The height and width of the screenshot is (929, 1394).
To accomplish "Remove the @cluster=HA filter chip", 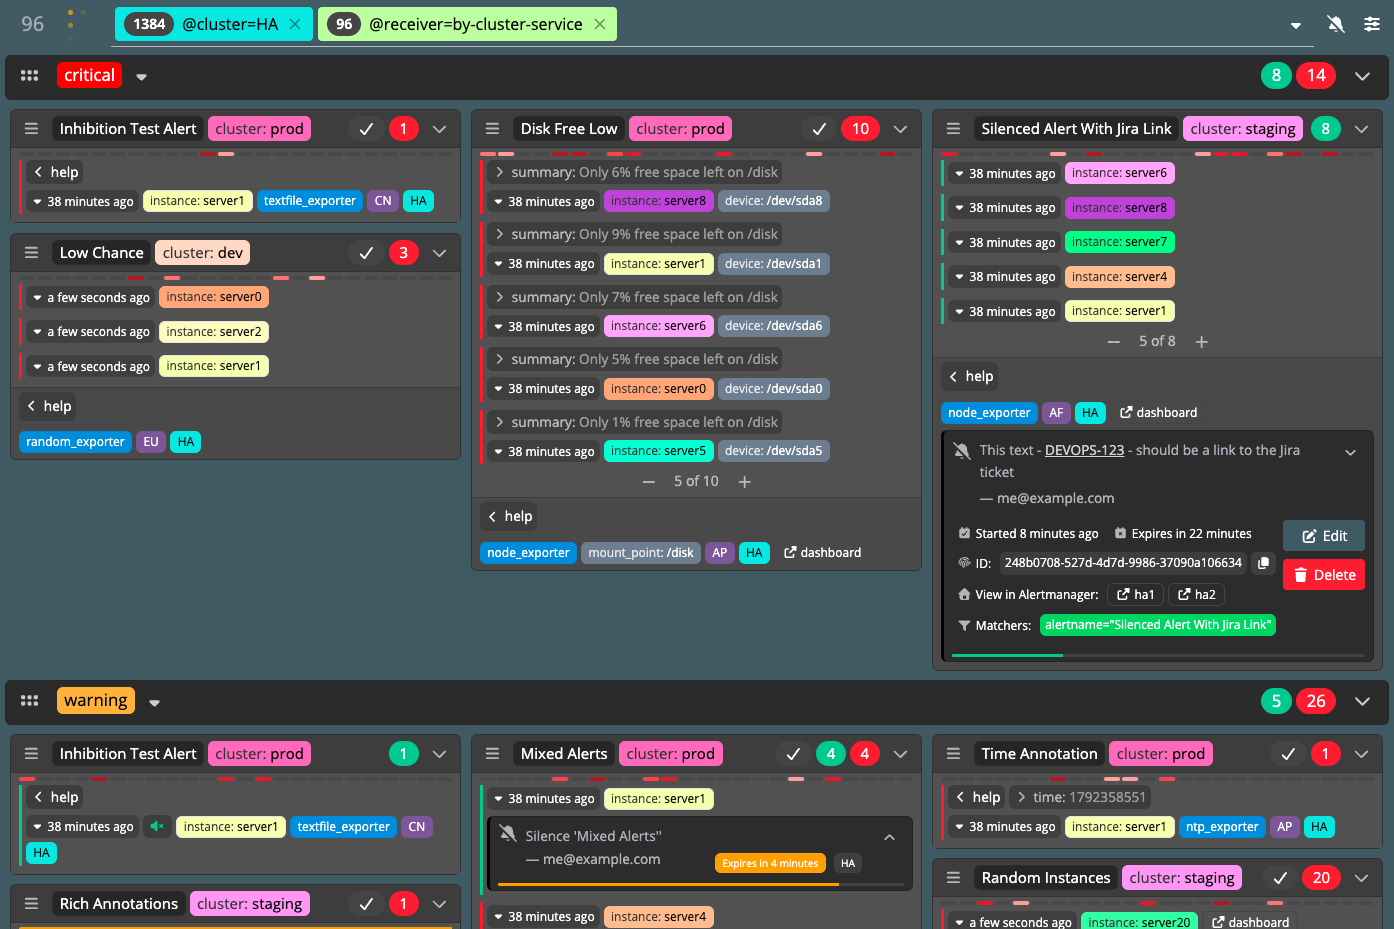I will click(x=295, y=24).
